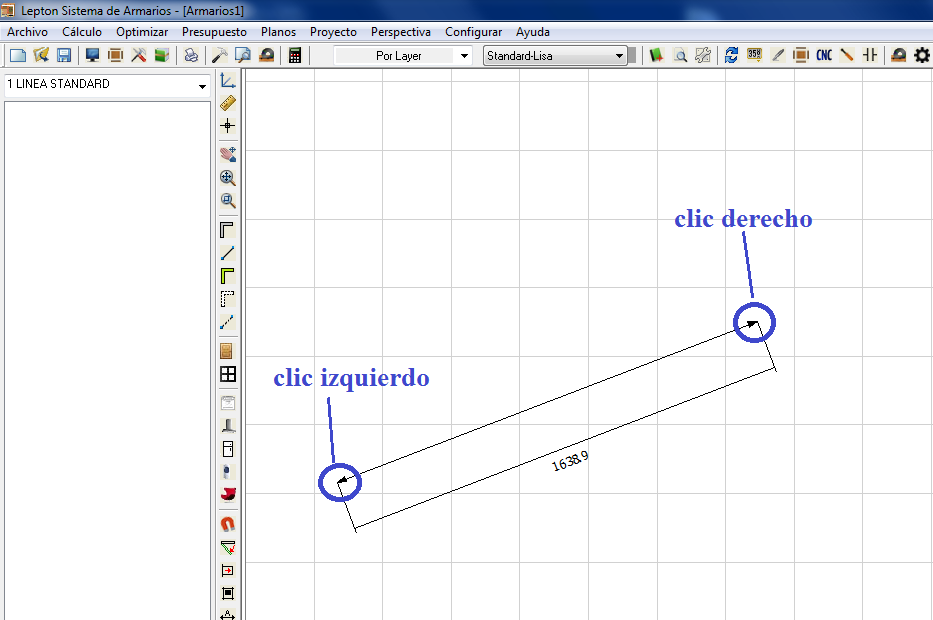
Task: Click the green triangle check tool
Action: pos(228,547)
